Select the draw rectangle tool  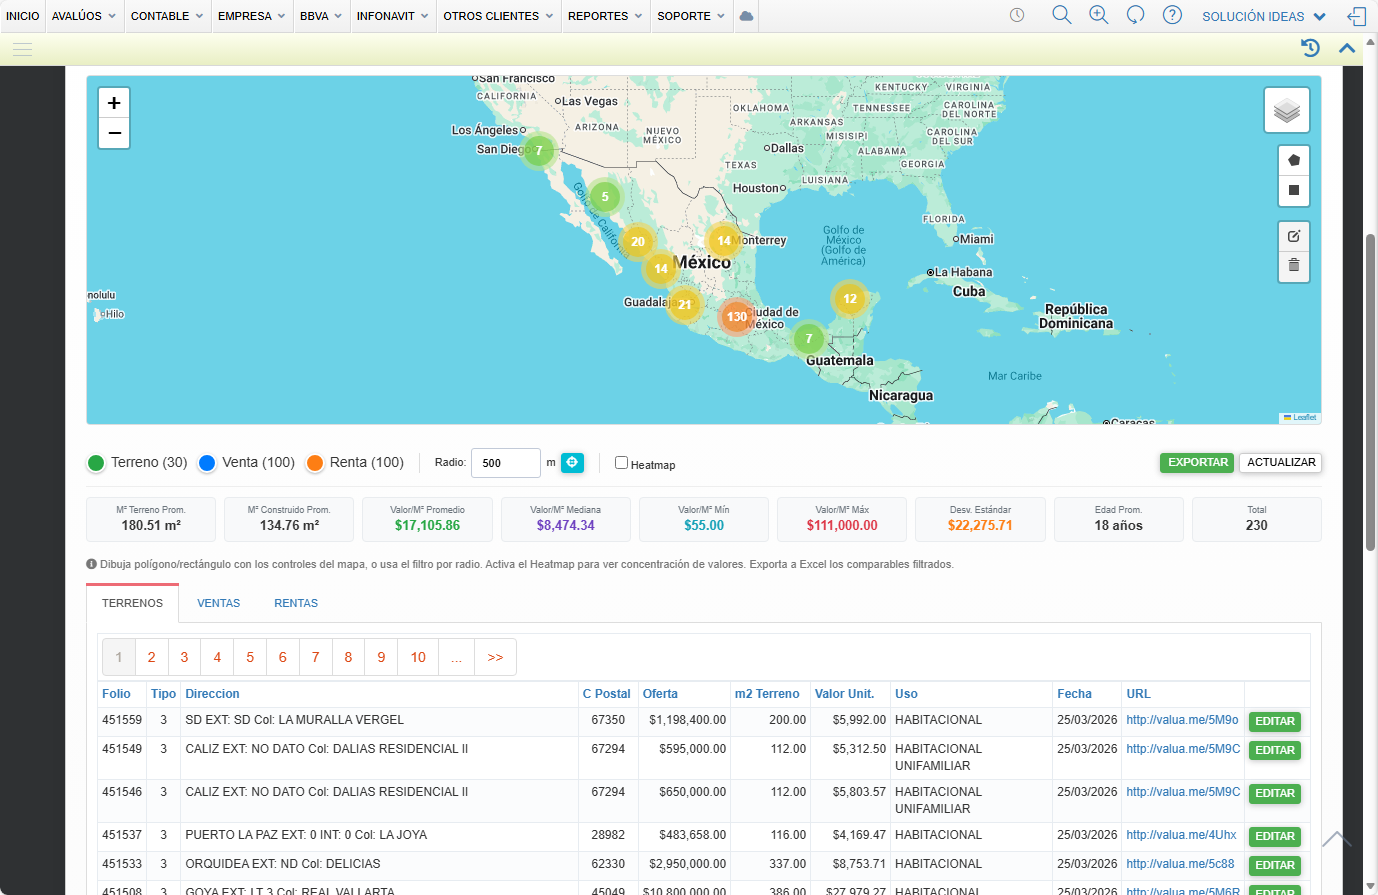click(x=1293, y=190)
